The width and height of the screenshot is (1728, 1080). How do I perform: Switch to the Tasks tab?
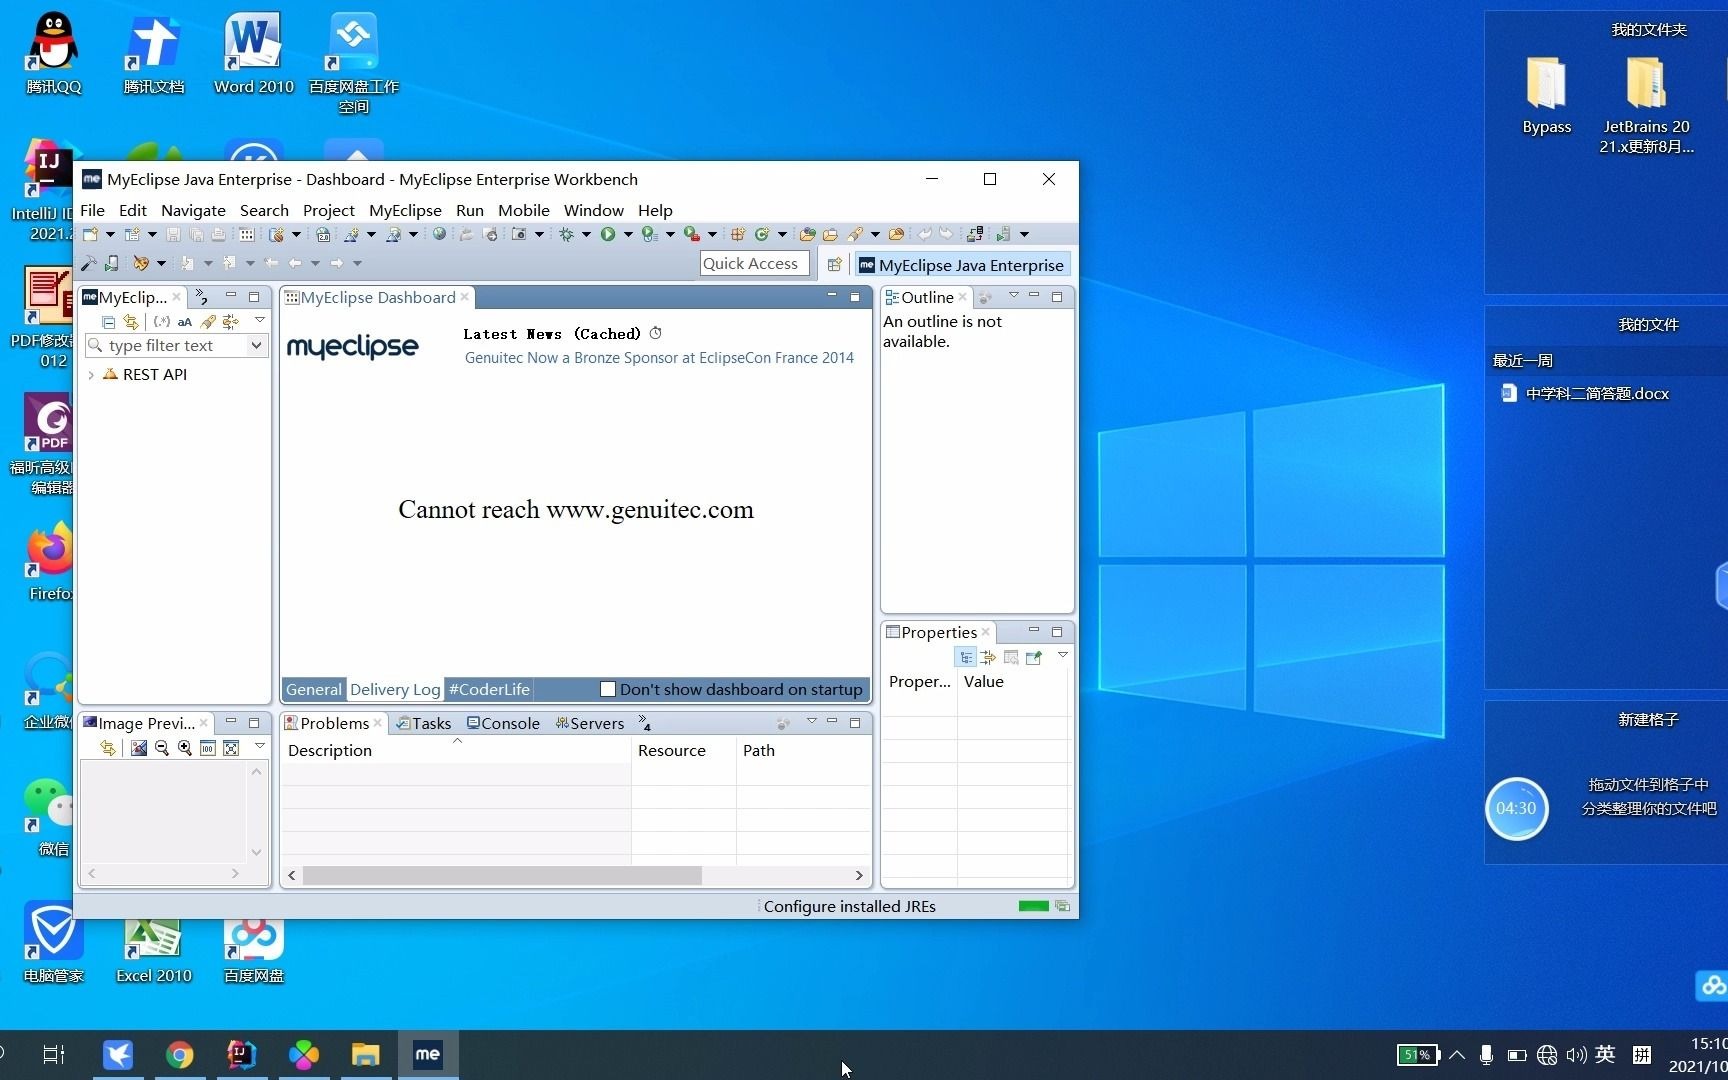pos(424,723)
